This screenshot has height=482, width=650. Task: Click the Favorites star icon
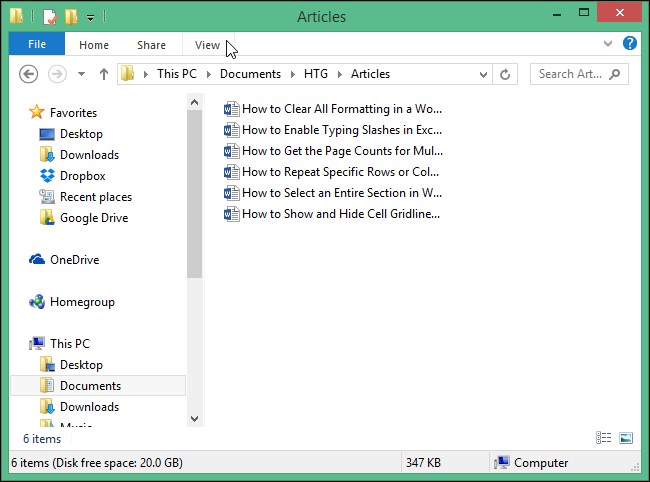click(36, 112)
